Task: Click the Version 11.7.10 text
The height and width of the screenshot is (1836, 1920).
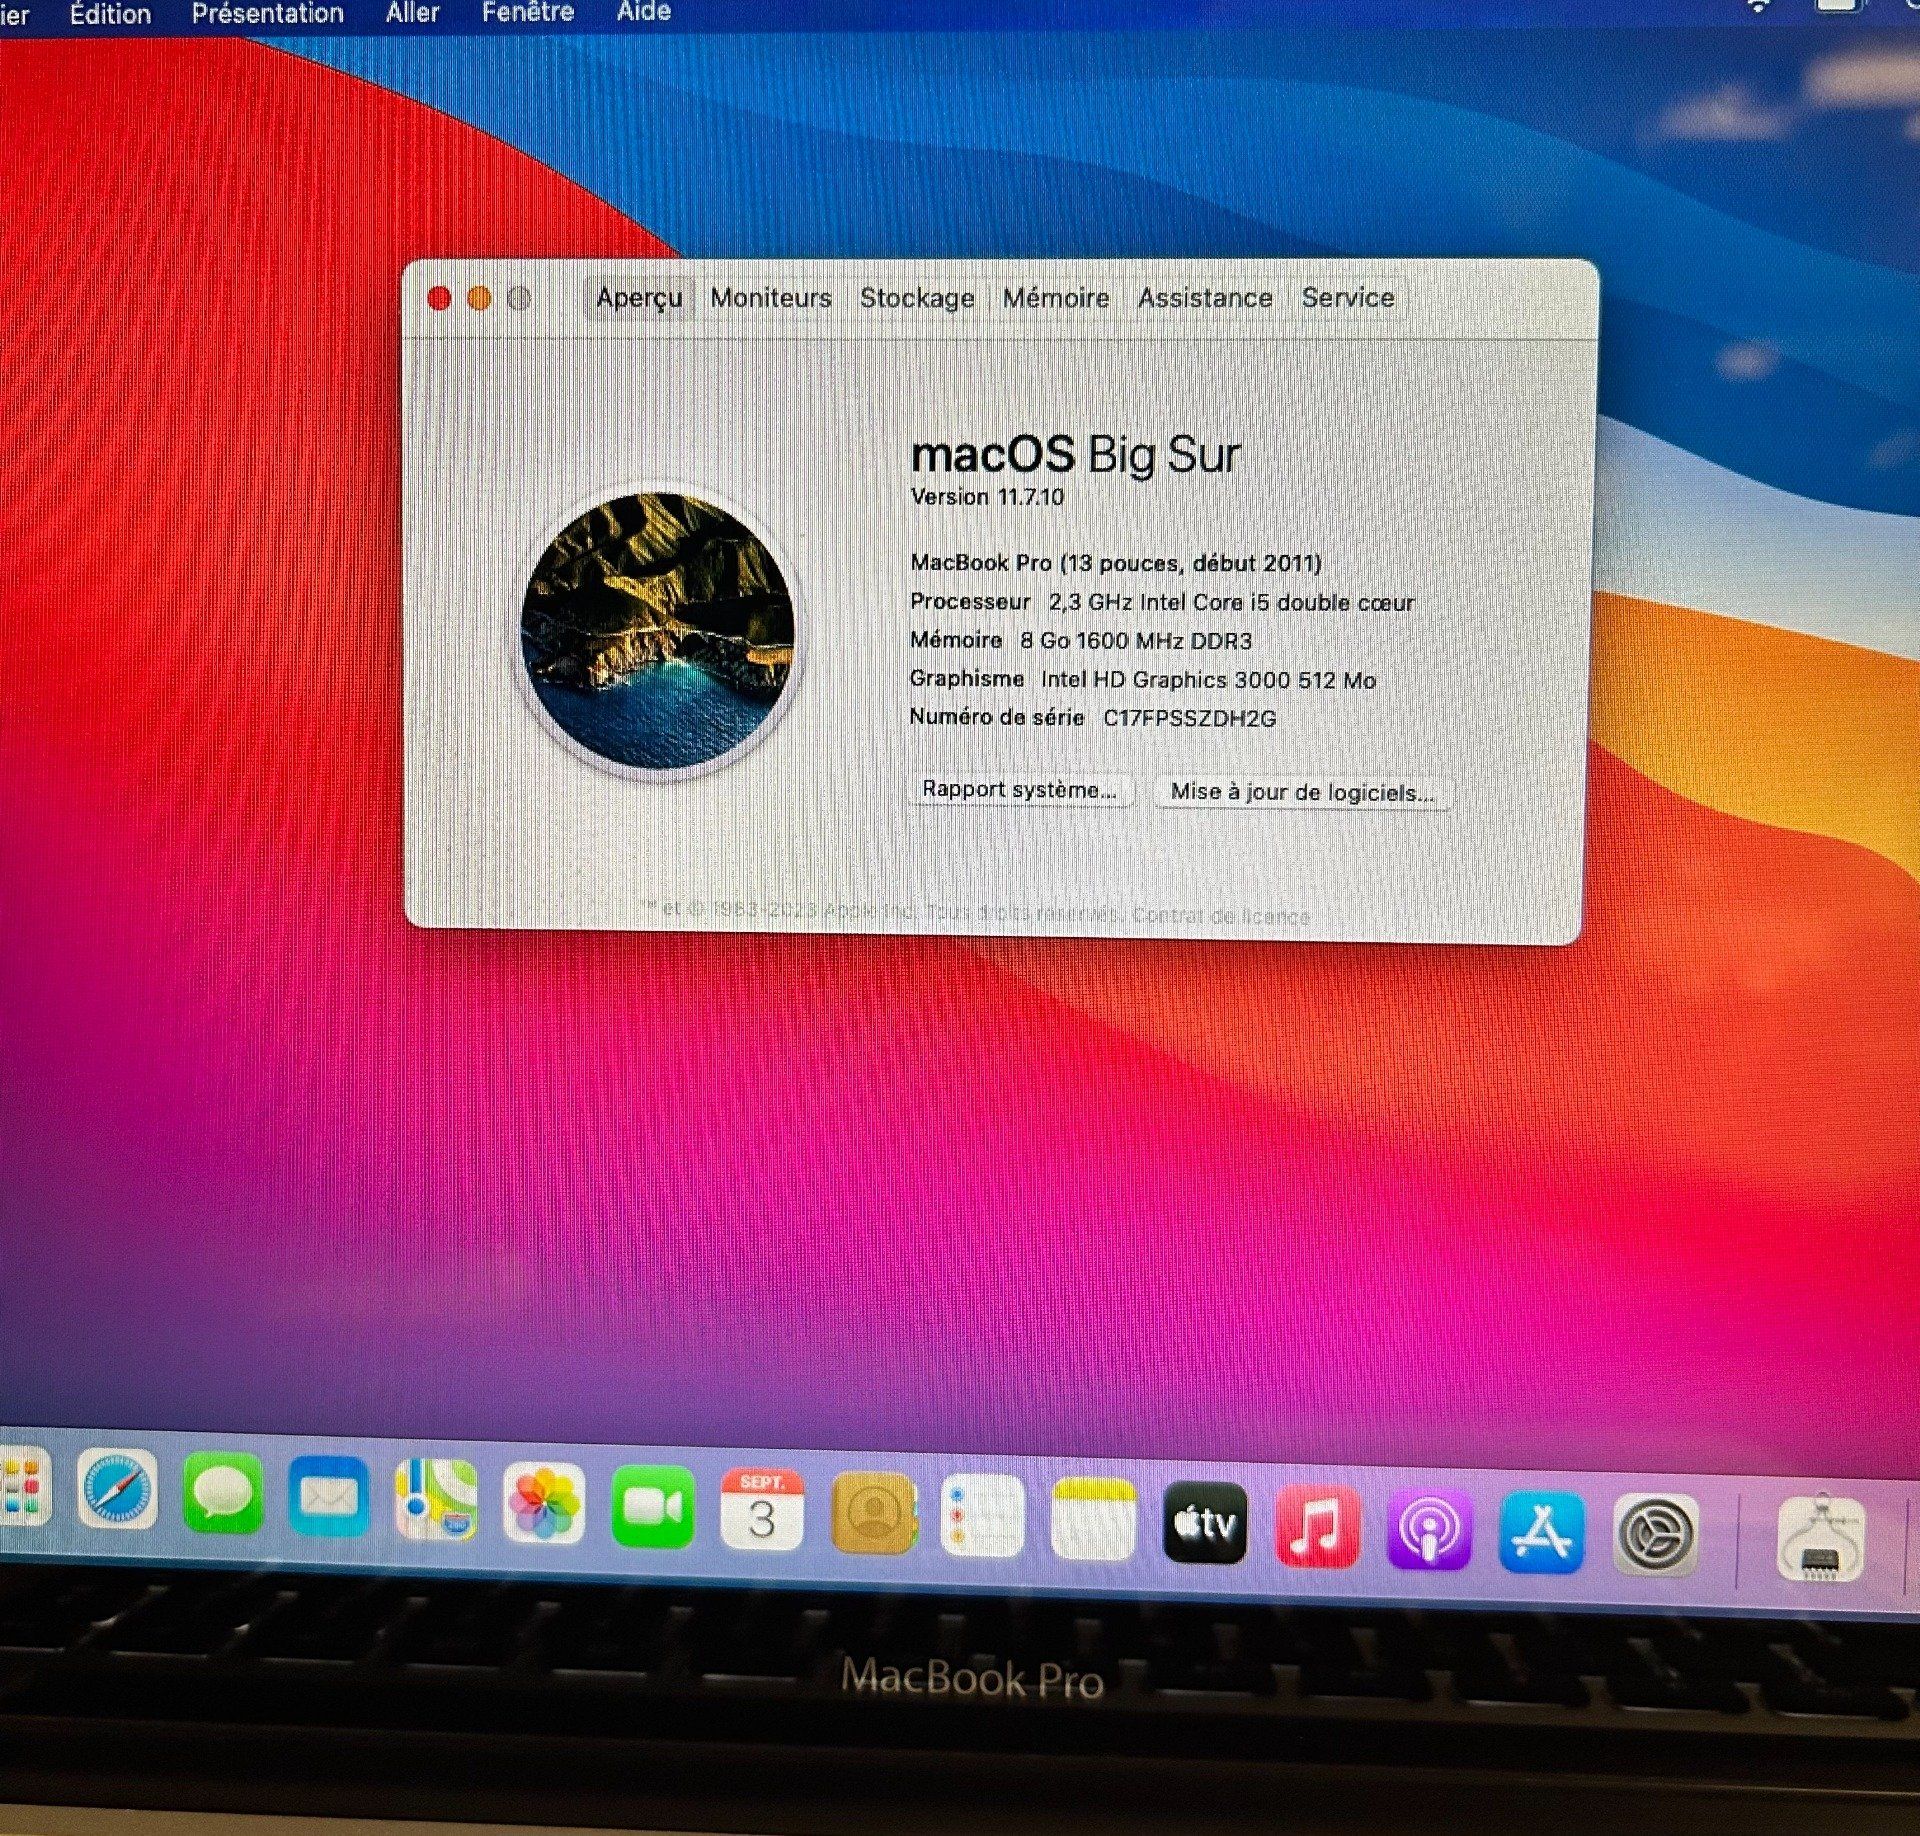Action: [x=987, y=497]
